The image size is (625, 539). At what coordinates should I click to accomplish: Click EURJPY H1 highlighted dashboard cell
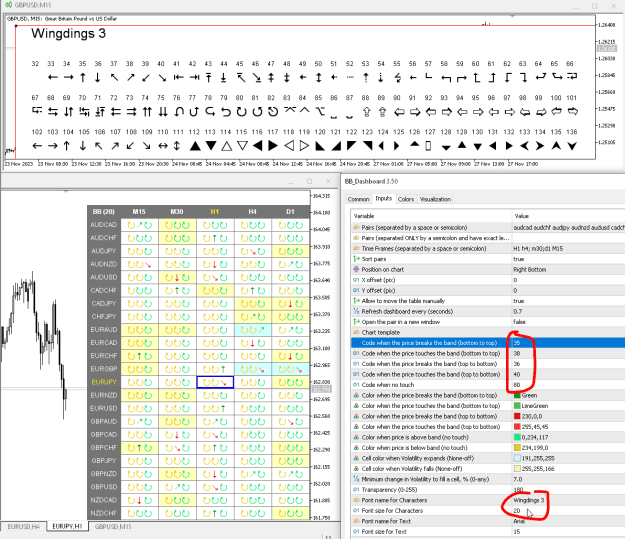[215, 382]
